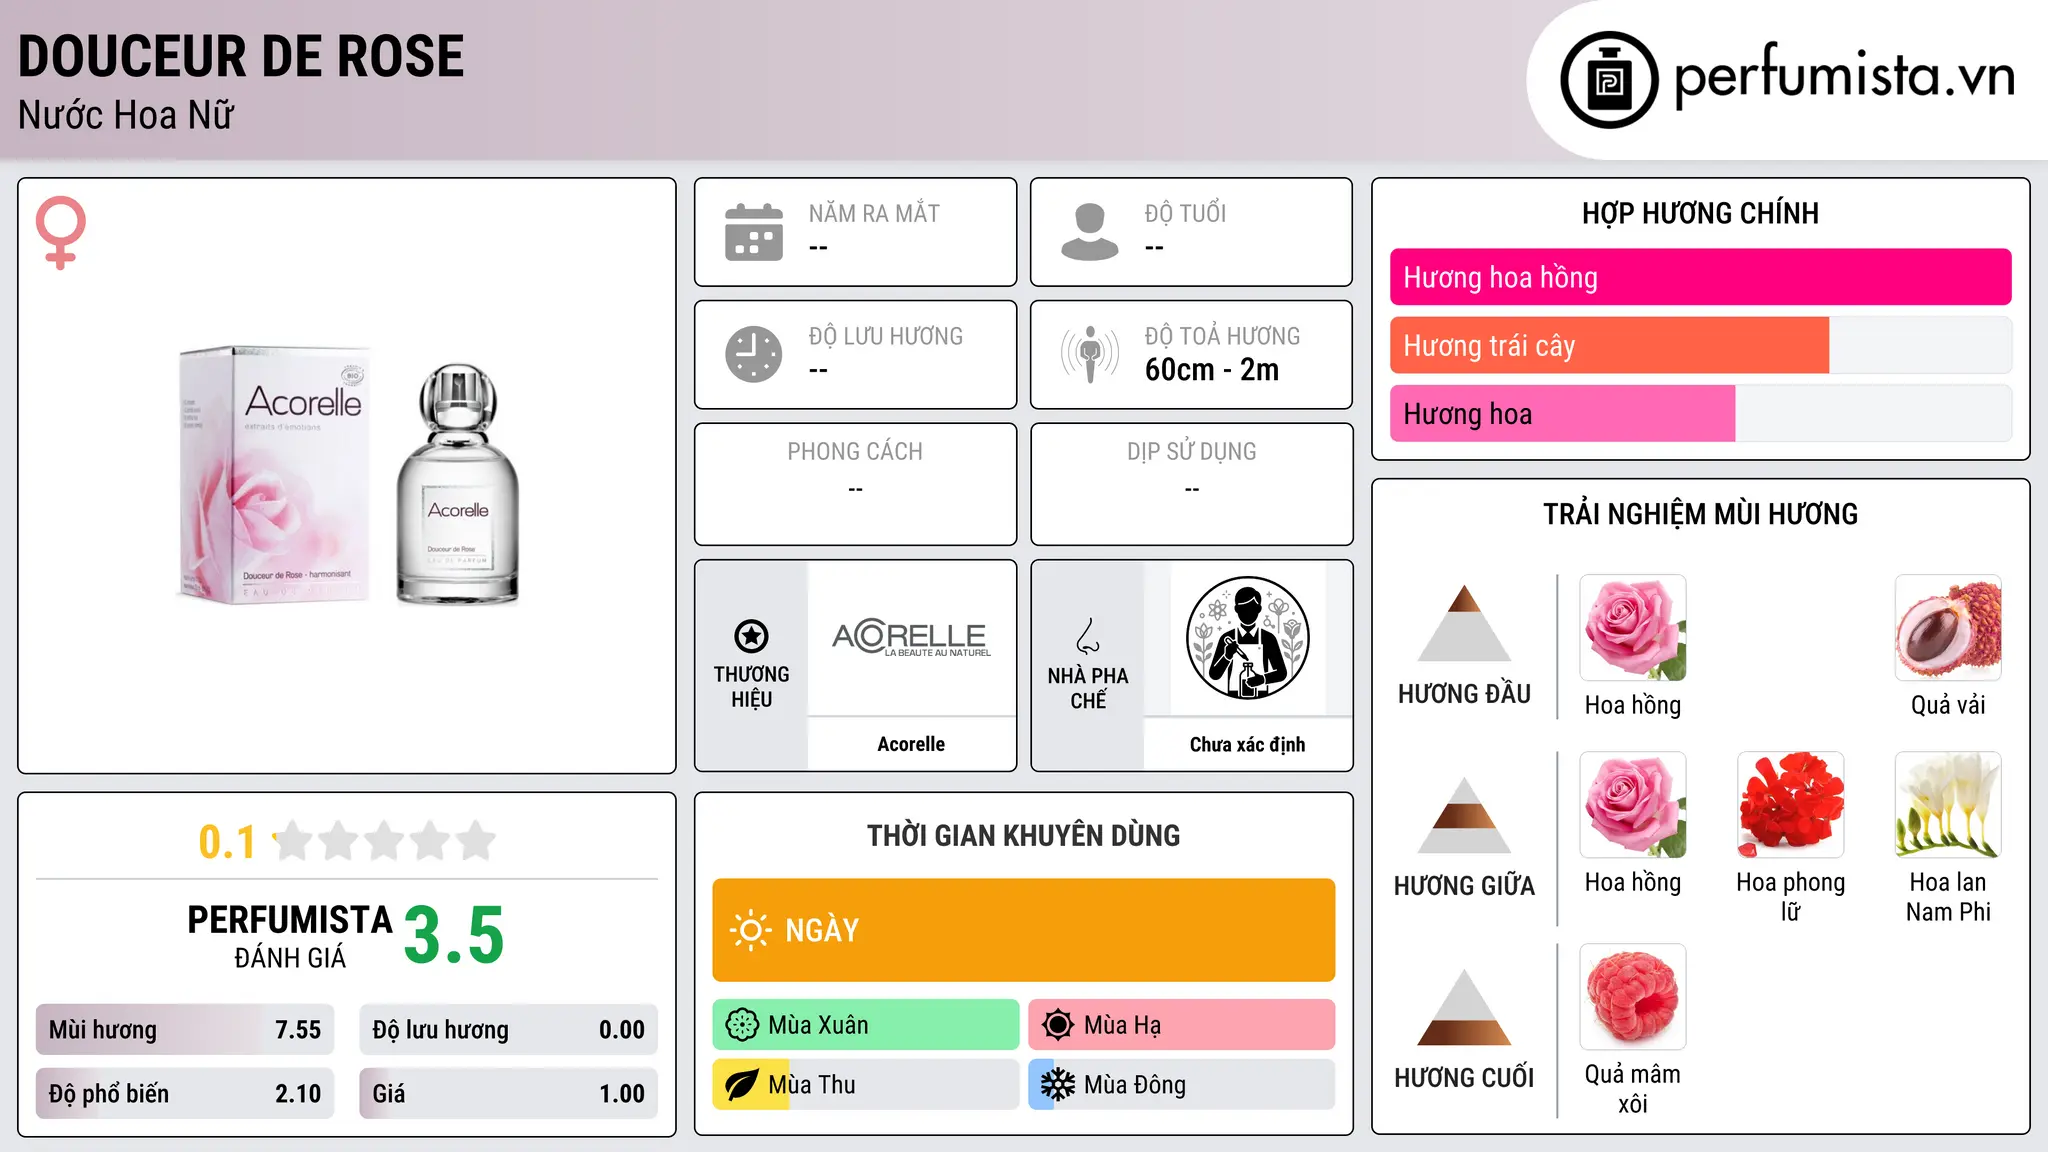Image resolution: width=2048 pixels, height=1152 pixels.
Task: Click the Hoa lan Nam Phi note label
Action: [x=1948, y=897]
